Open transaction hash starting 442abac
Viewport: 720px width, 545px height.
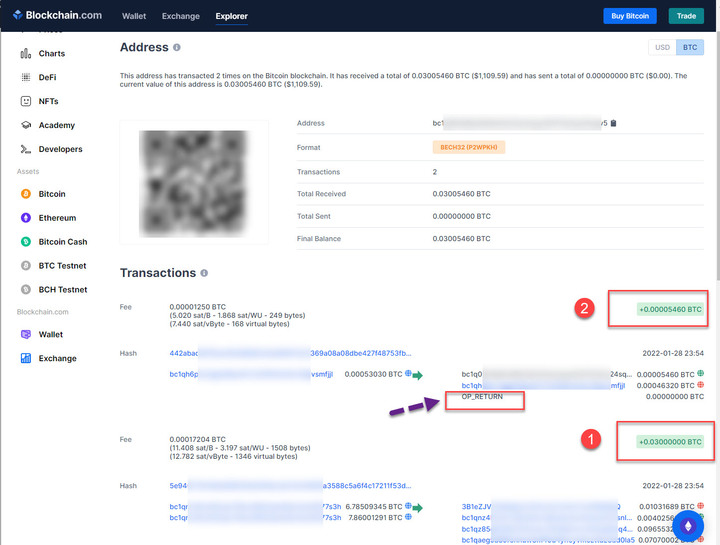pos(290,353)
